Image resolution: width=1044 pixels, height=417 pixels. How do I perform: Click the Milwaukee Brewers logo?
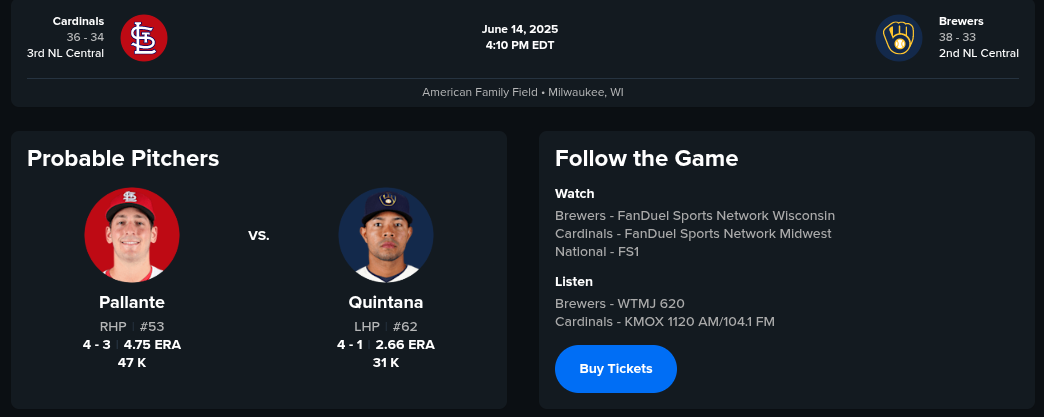(x=898, y=38)
